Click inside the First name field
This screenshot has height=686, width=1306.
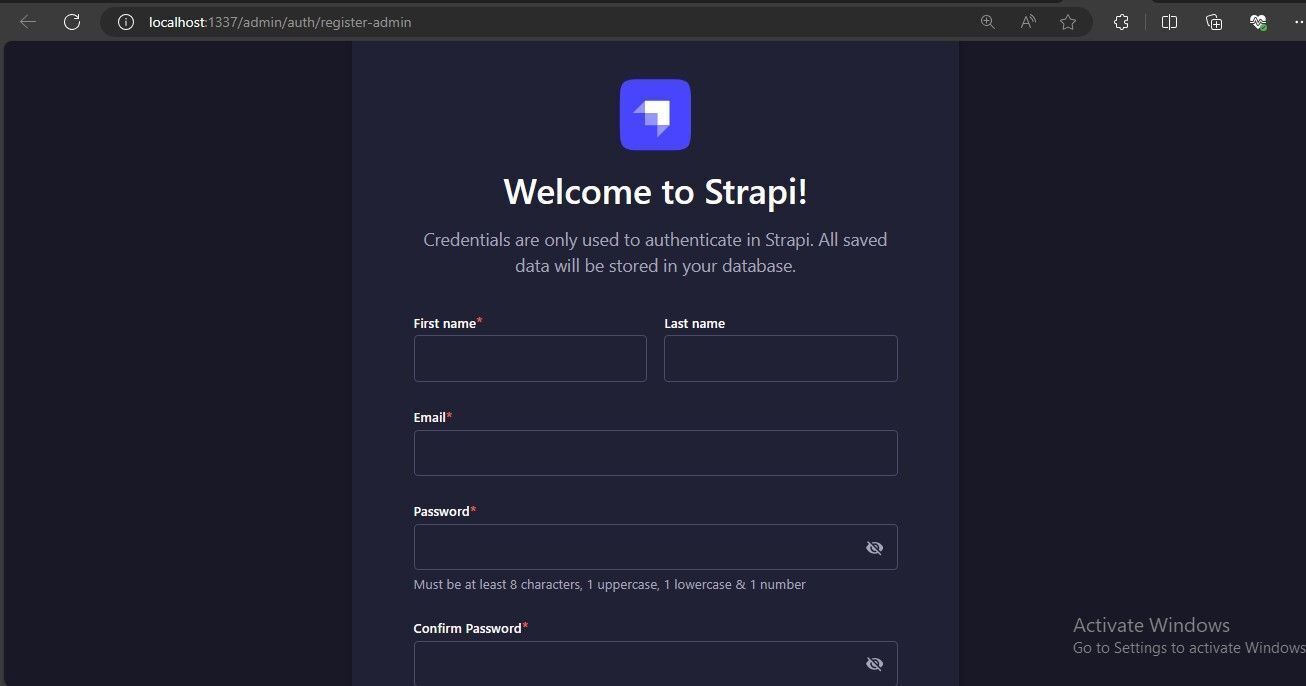point(529,358)
